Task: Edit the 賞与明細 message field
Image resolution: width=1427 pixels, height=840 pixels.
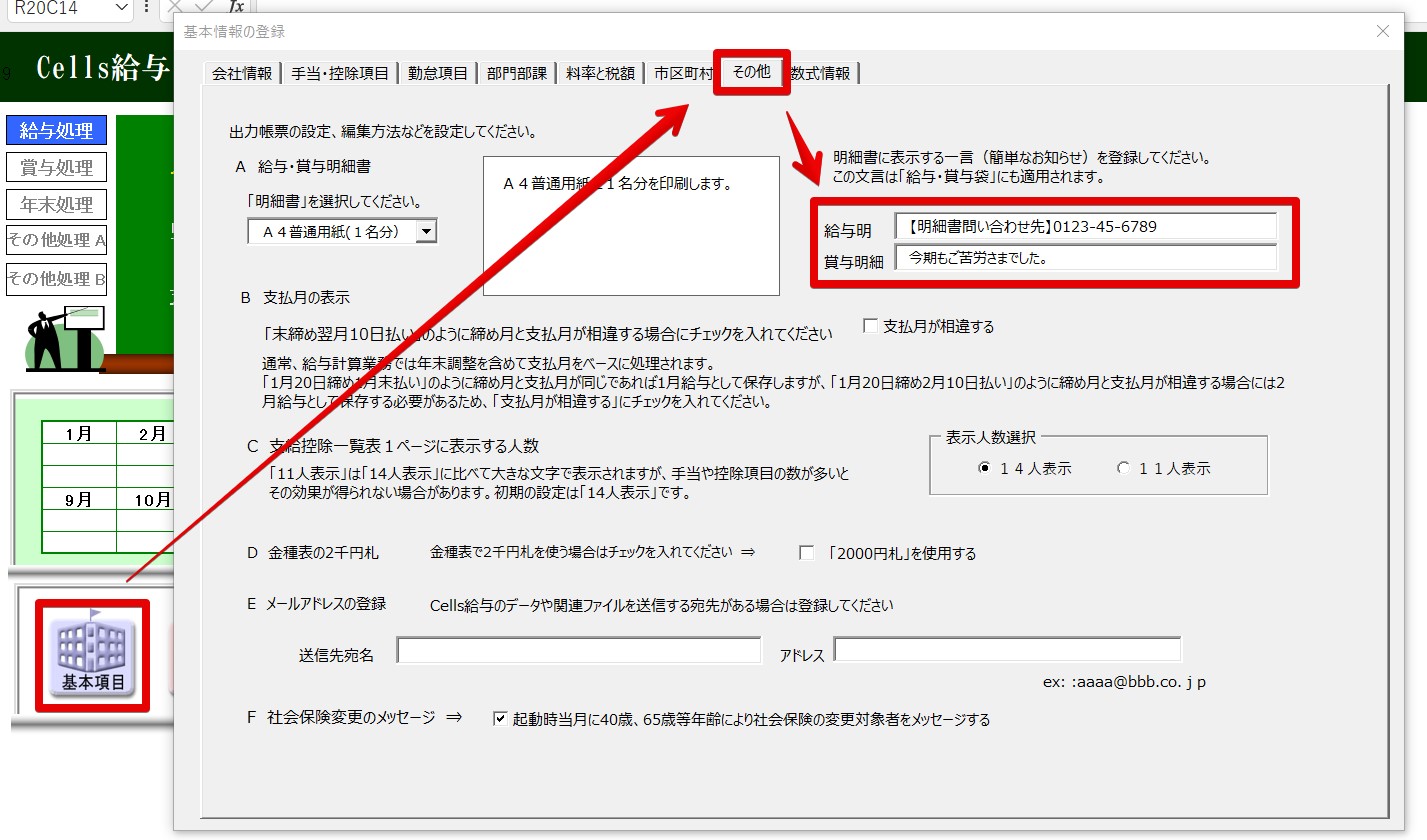Action: (1086, 258)
